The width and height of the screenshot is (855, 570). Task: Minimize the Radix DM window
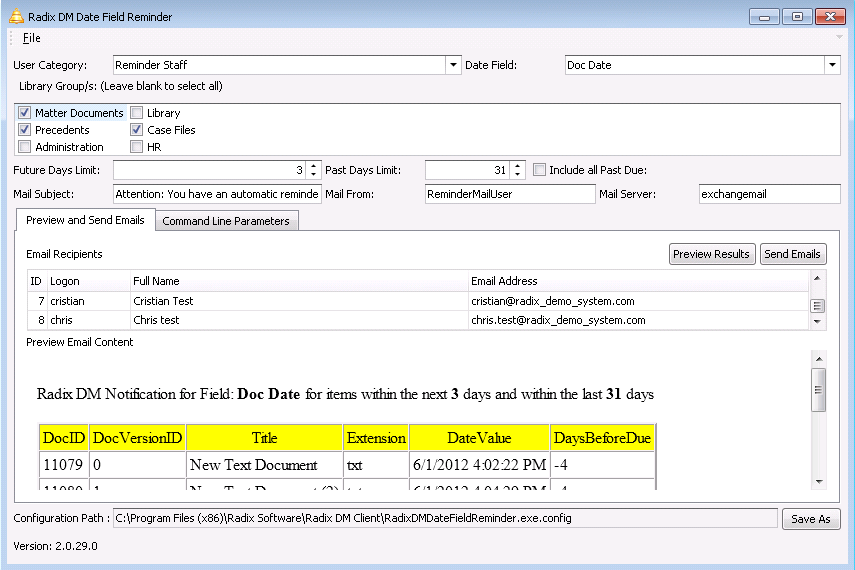click(x=764, y=17)
